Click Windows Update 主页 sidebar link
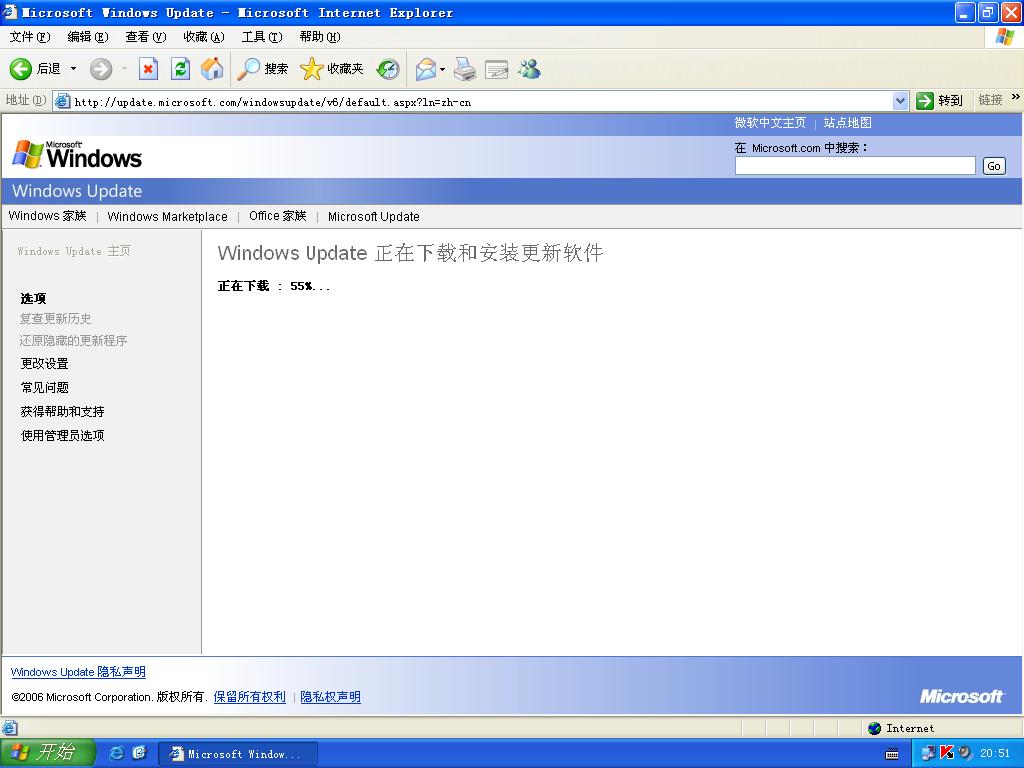The image size is (1024, 768). 74,251
